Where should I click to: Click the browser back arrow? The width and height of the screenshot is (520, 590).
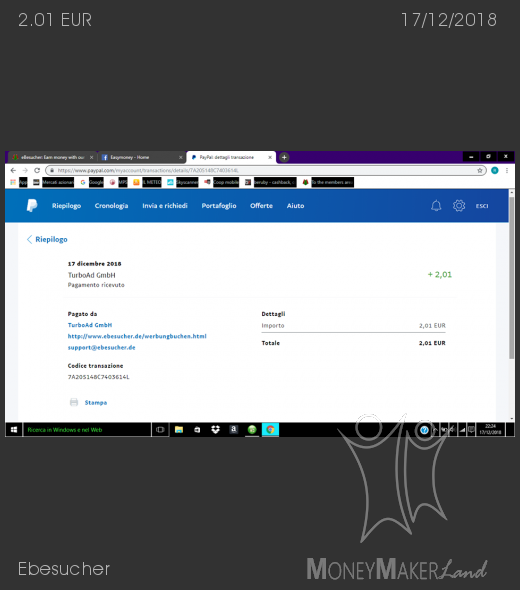pos(13,170)
